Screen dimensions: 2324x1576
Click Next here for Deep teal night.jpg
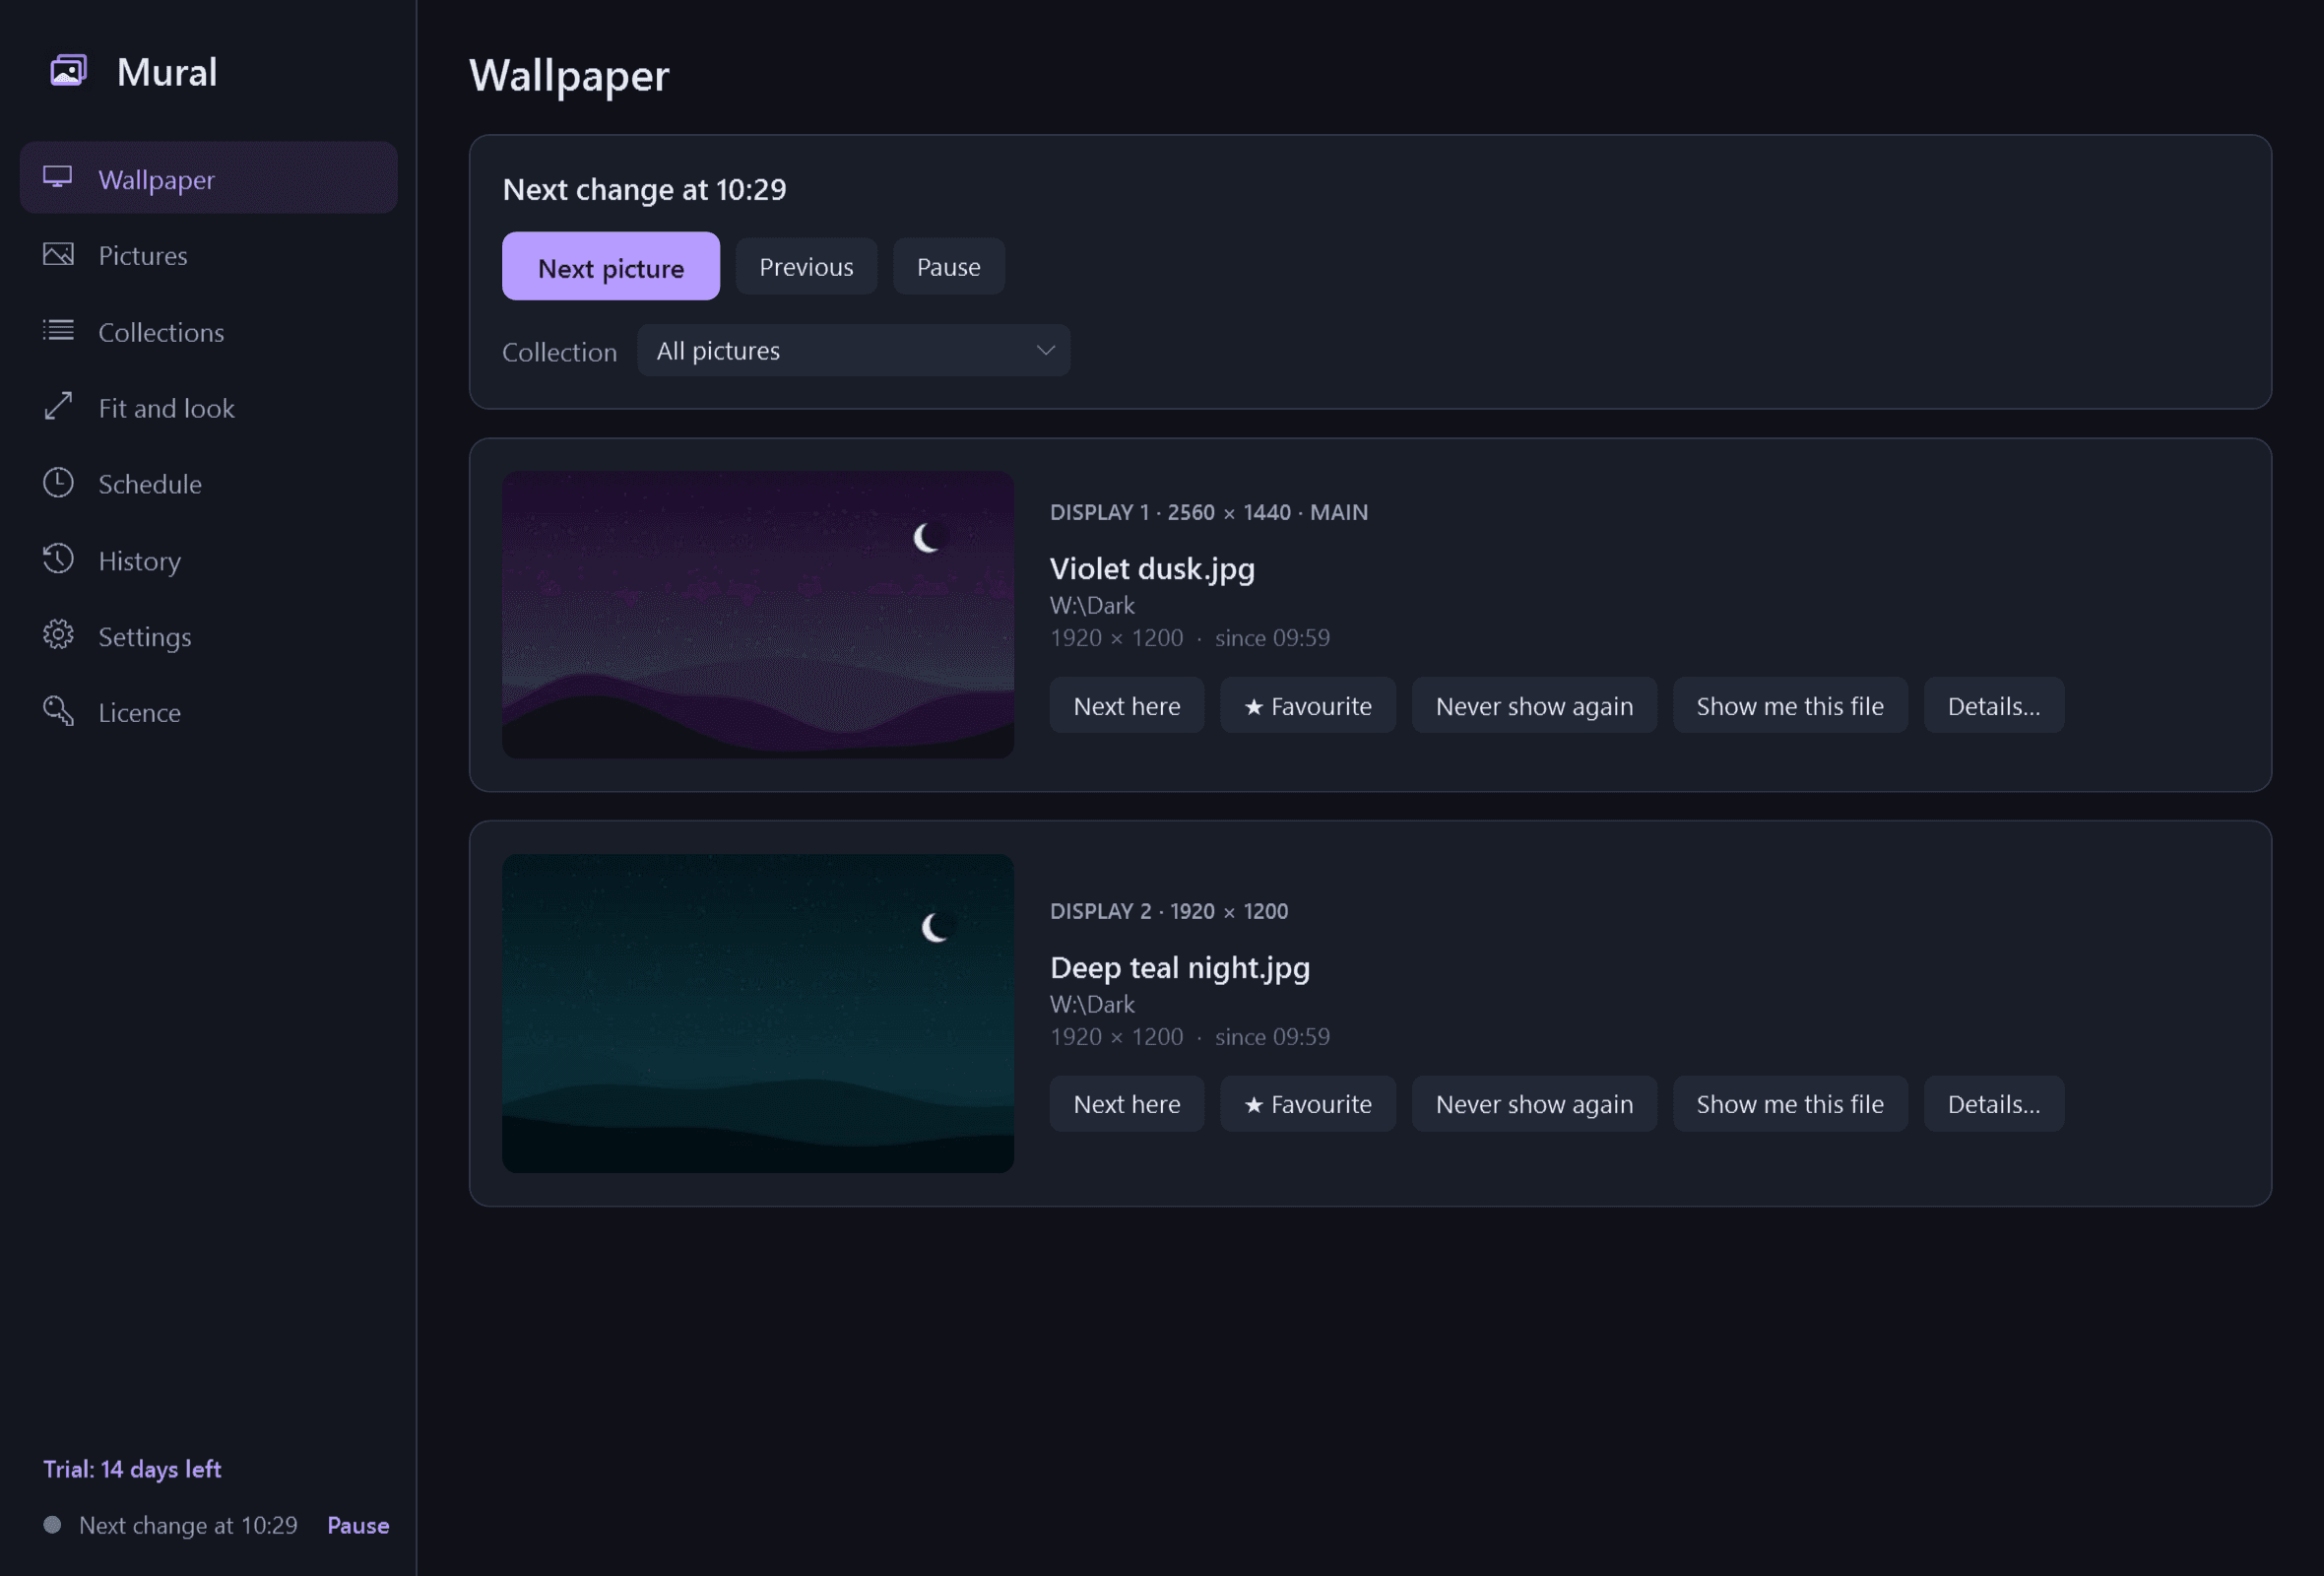(x=1126, y=1103)
